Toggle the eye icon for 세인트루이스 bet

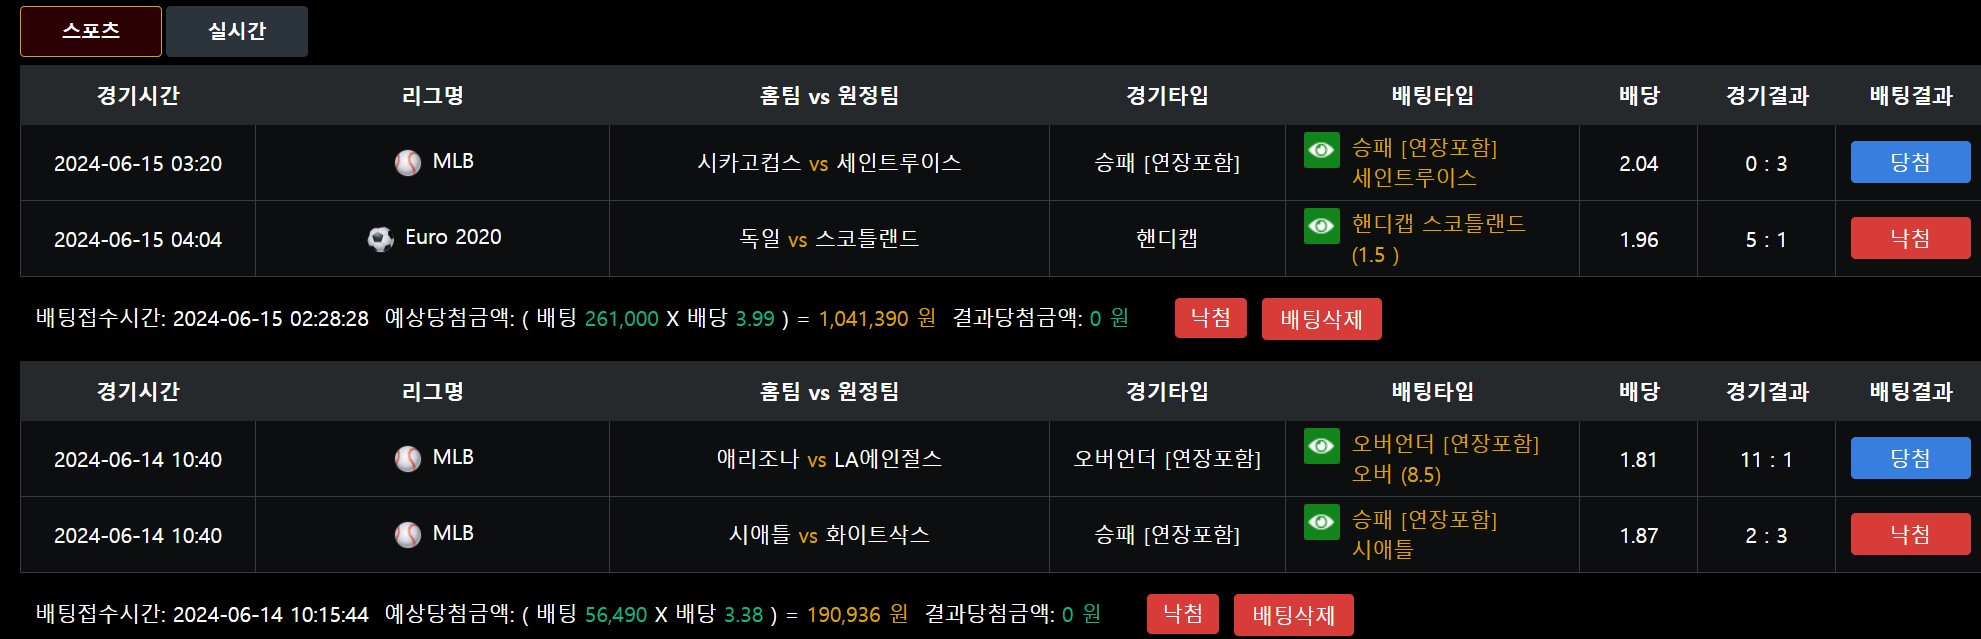tap(1321, 150)
